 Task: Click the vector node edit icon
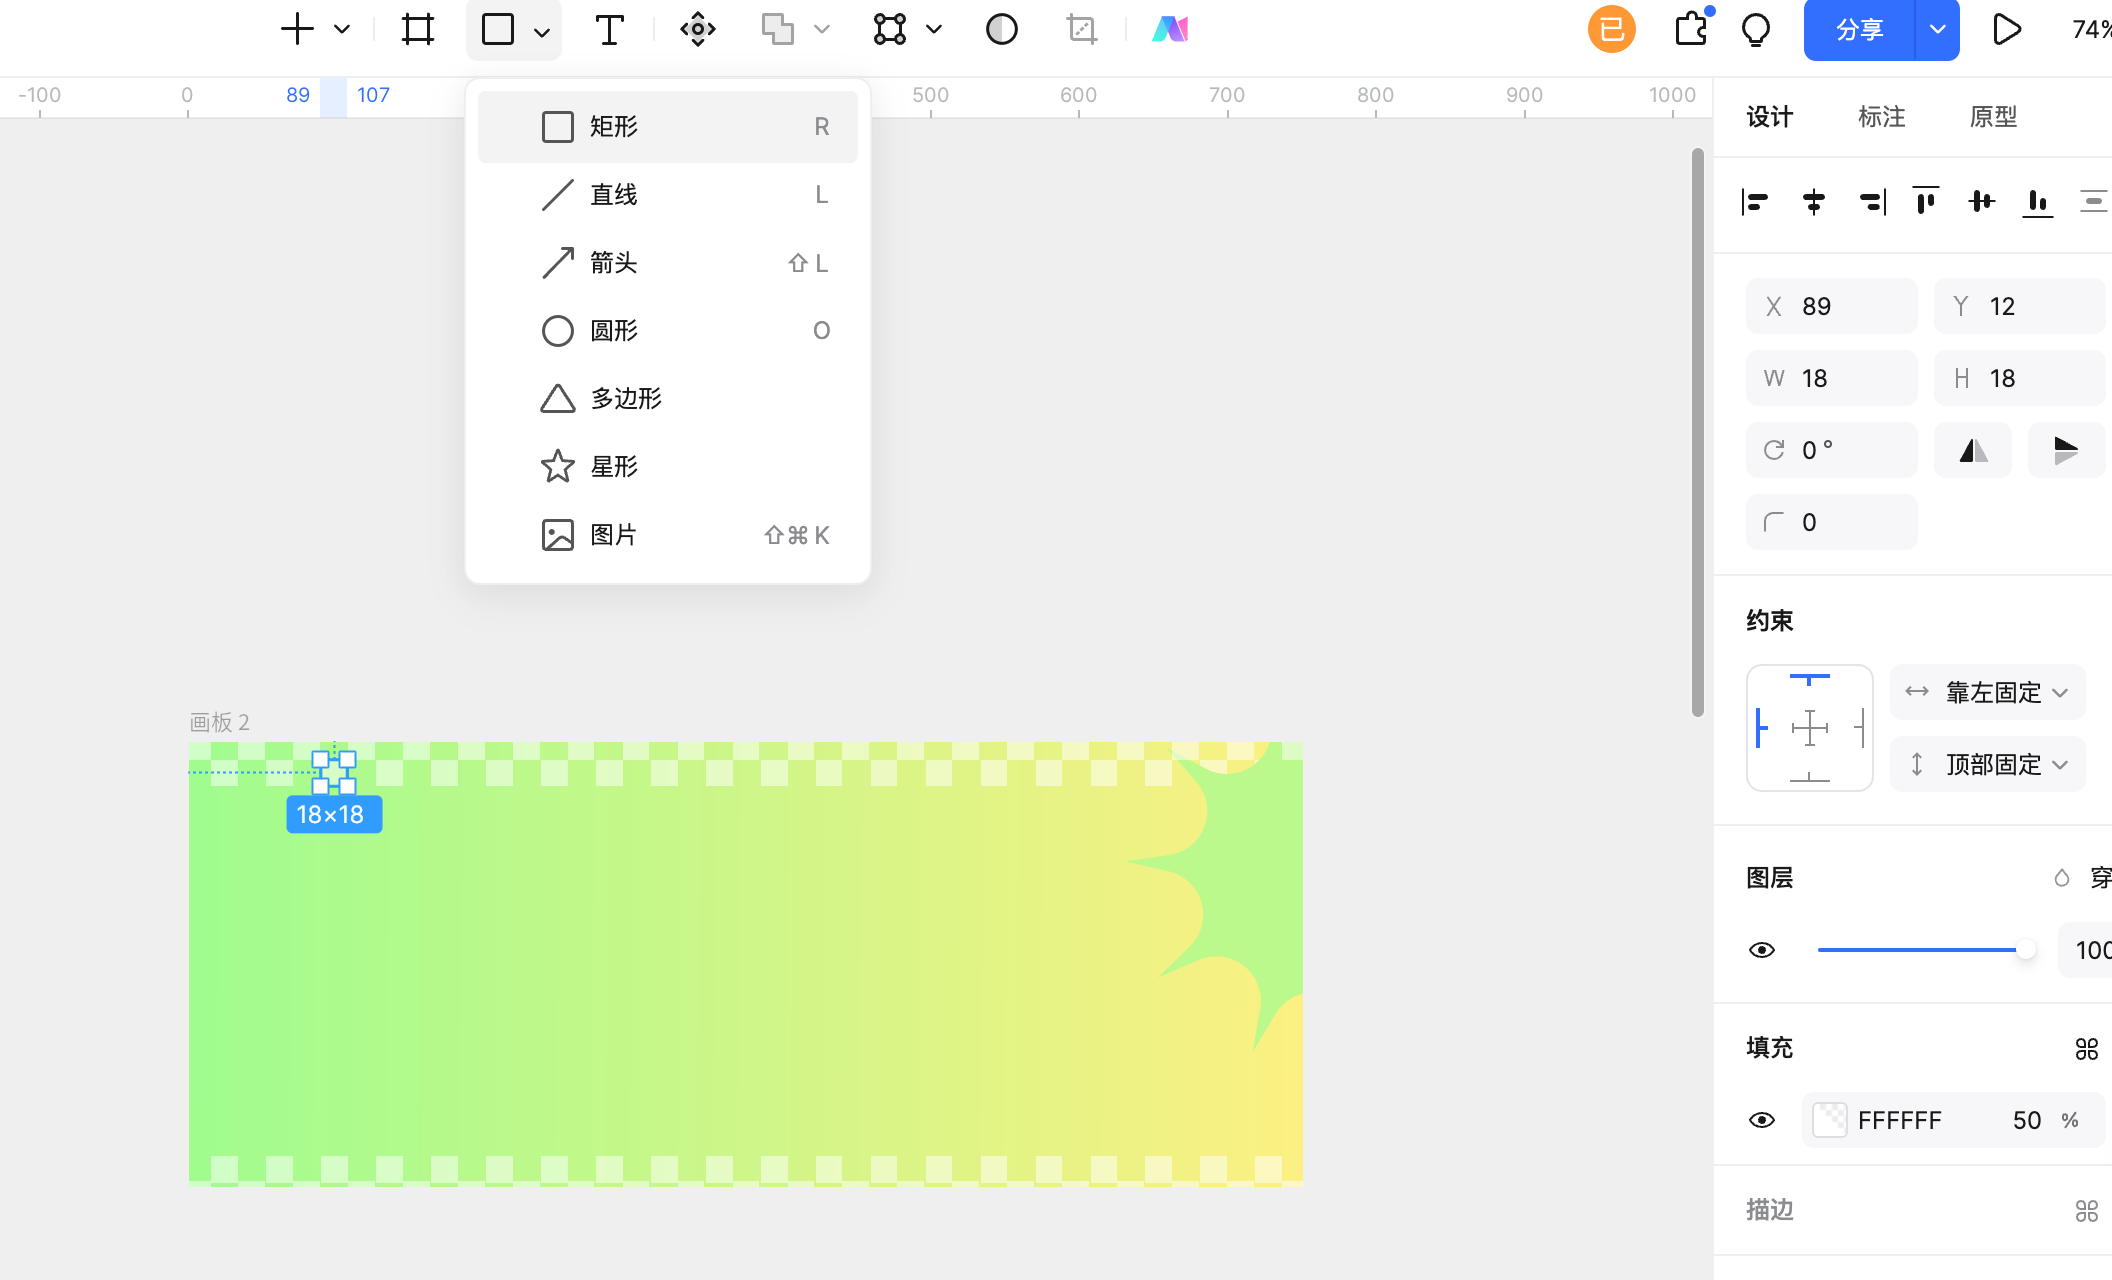pos(890,29)
